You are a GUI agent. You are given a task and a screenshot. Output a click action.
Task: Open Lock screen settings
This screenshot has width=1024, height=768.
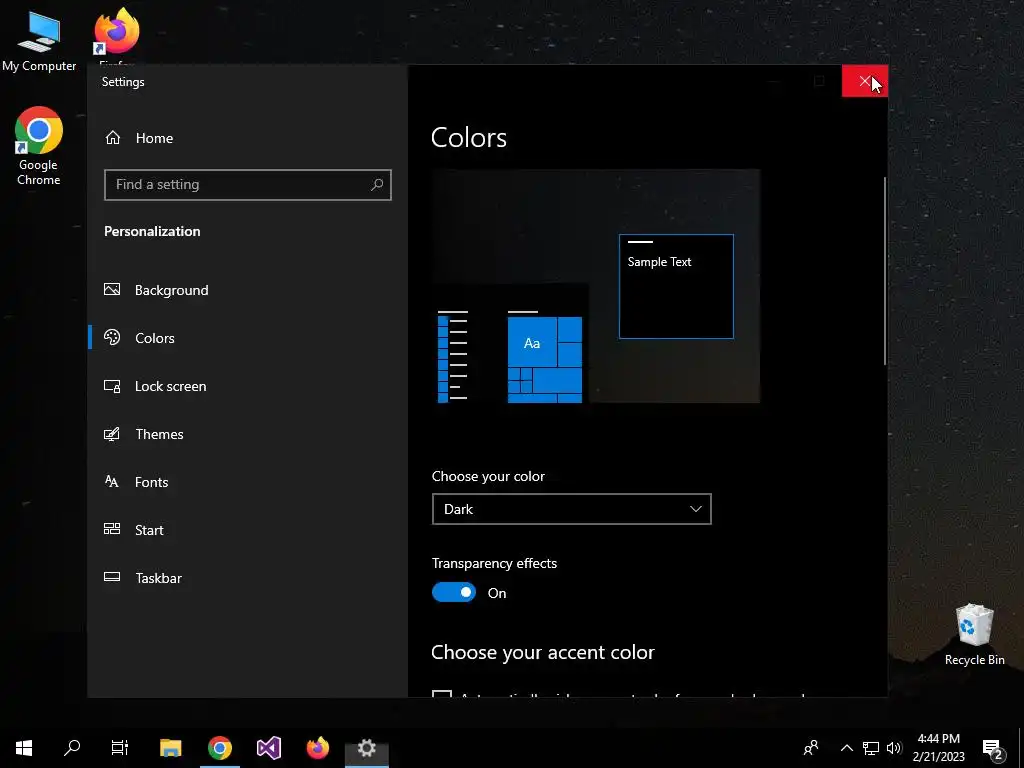(170, 386)
